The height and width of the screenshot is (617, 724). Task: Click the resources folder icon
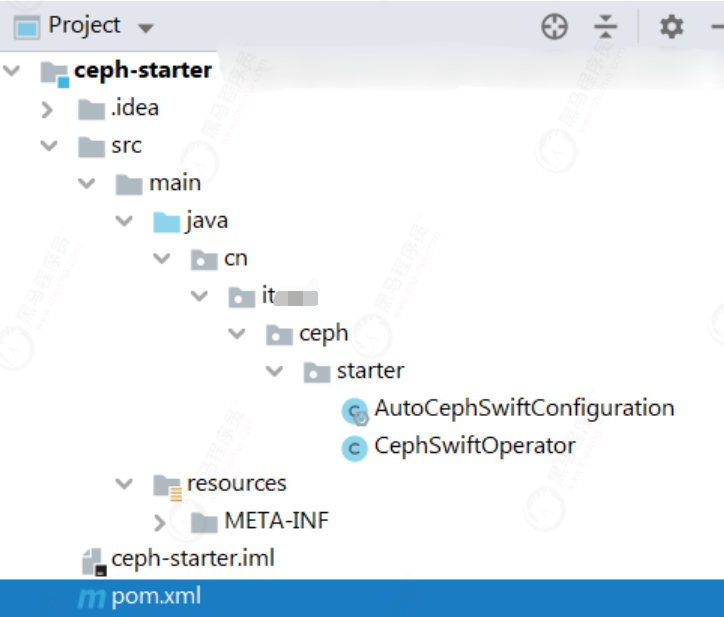coord(167,485)
